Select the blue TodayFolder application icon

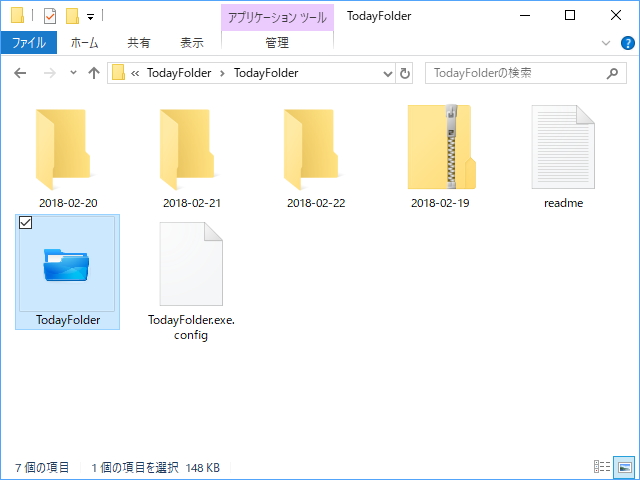click(66, 265)
